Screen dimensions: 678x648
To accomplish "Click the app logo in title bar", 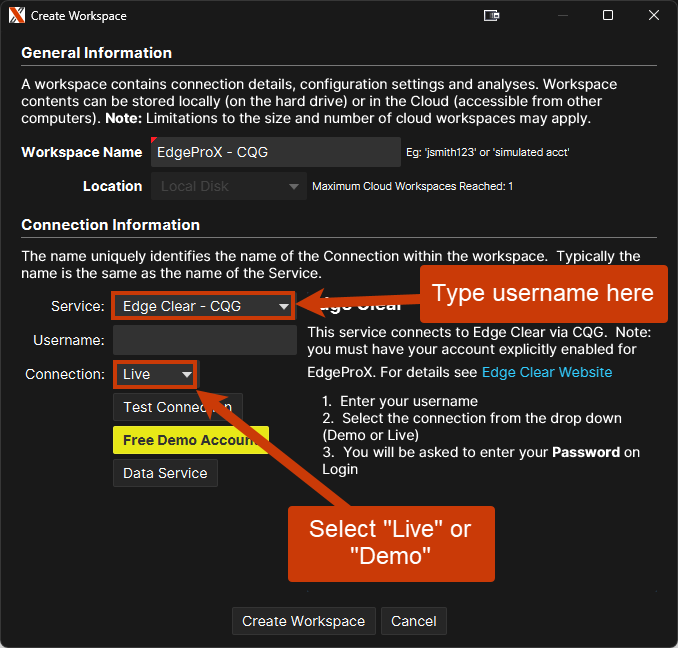I will pyautogui.click(x=16, y=16).
